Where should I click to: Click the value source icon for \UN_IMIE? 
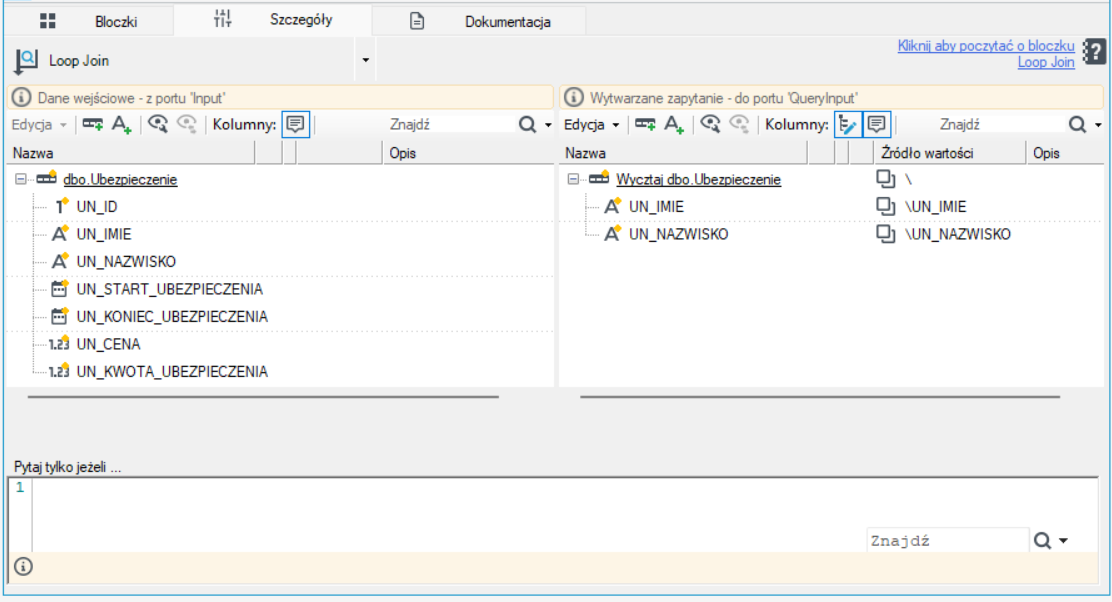click(885, 206)
